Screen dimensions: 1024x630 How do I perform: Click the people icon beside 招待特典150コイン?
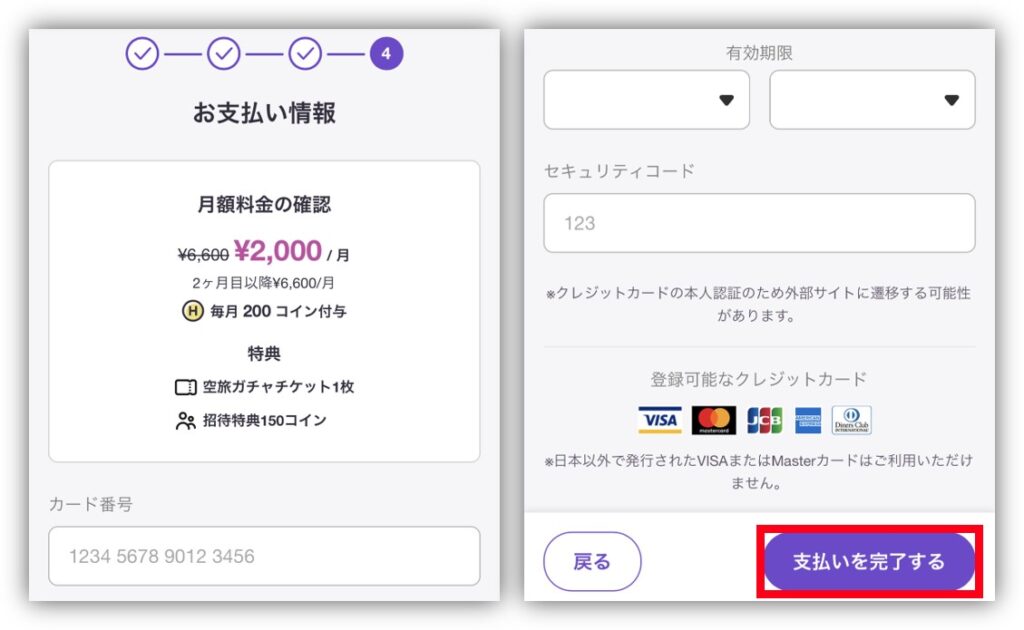pos(185,421)
